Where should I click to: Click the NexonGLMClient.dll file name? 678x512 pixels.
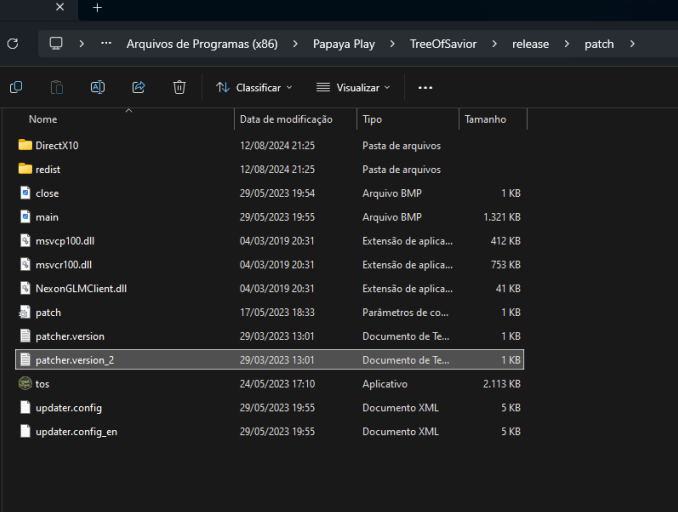(81, 288)
